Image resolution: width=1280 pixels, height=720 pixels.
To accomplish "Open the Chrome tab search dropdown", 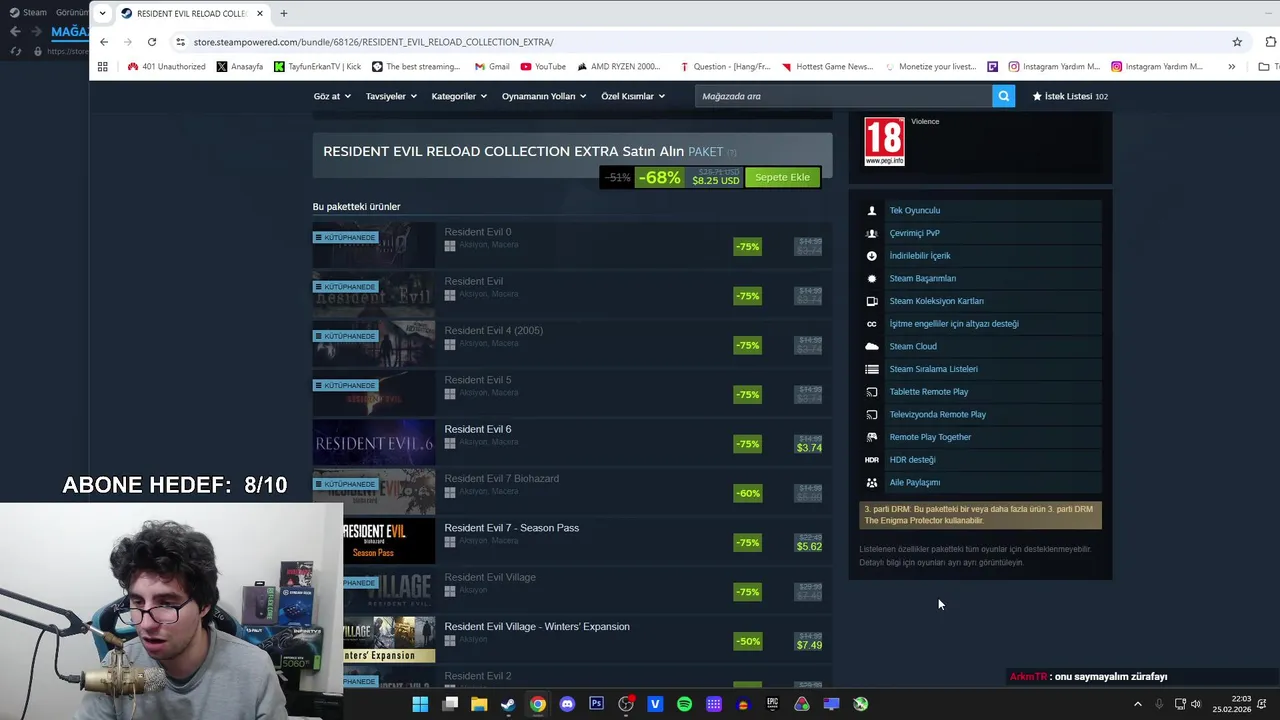I will 102,13.
